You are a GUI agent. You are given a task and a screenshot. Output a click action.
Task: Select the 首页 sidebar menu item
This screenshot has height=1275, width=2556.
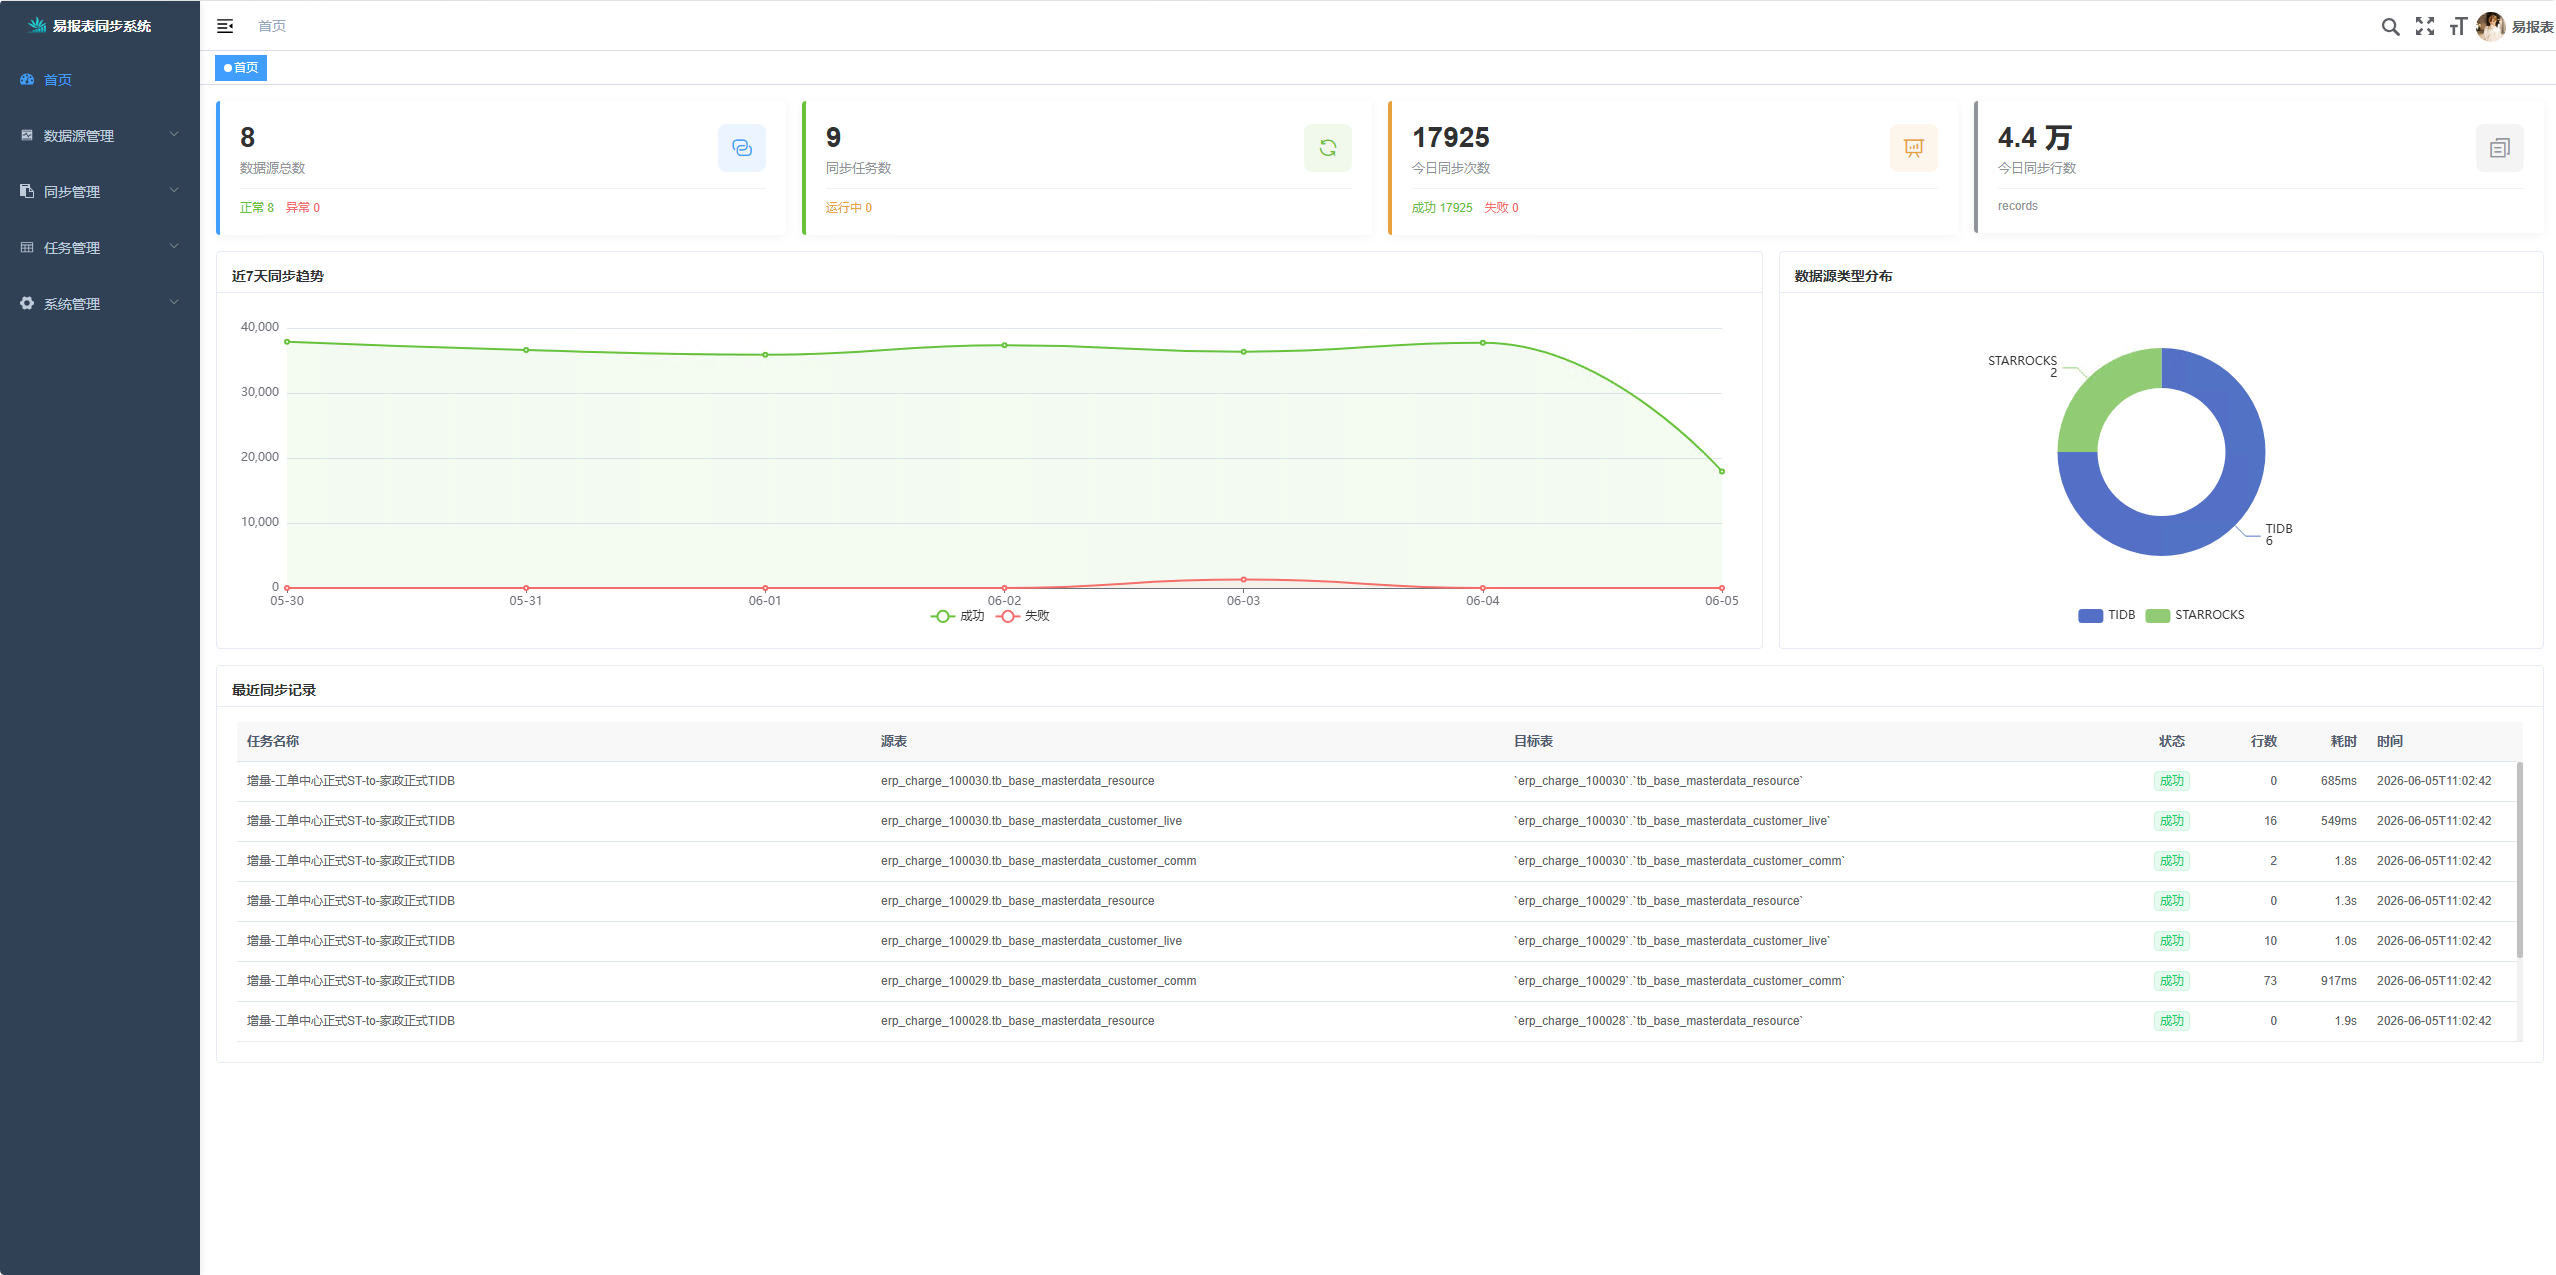(100, 80)
